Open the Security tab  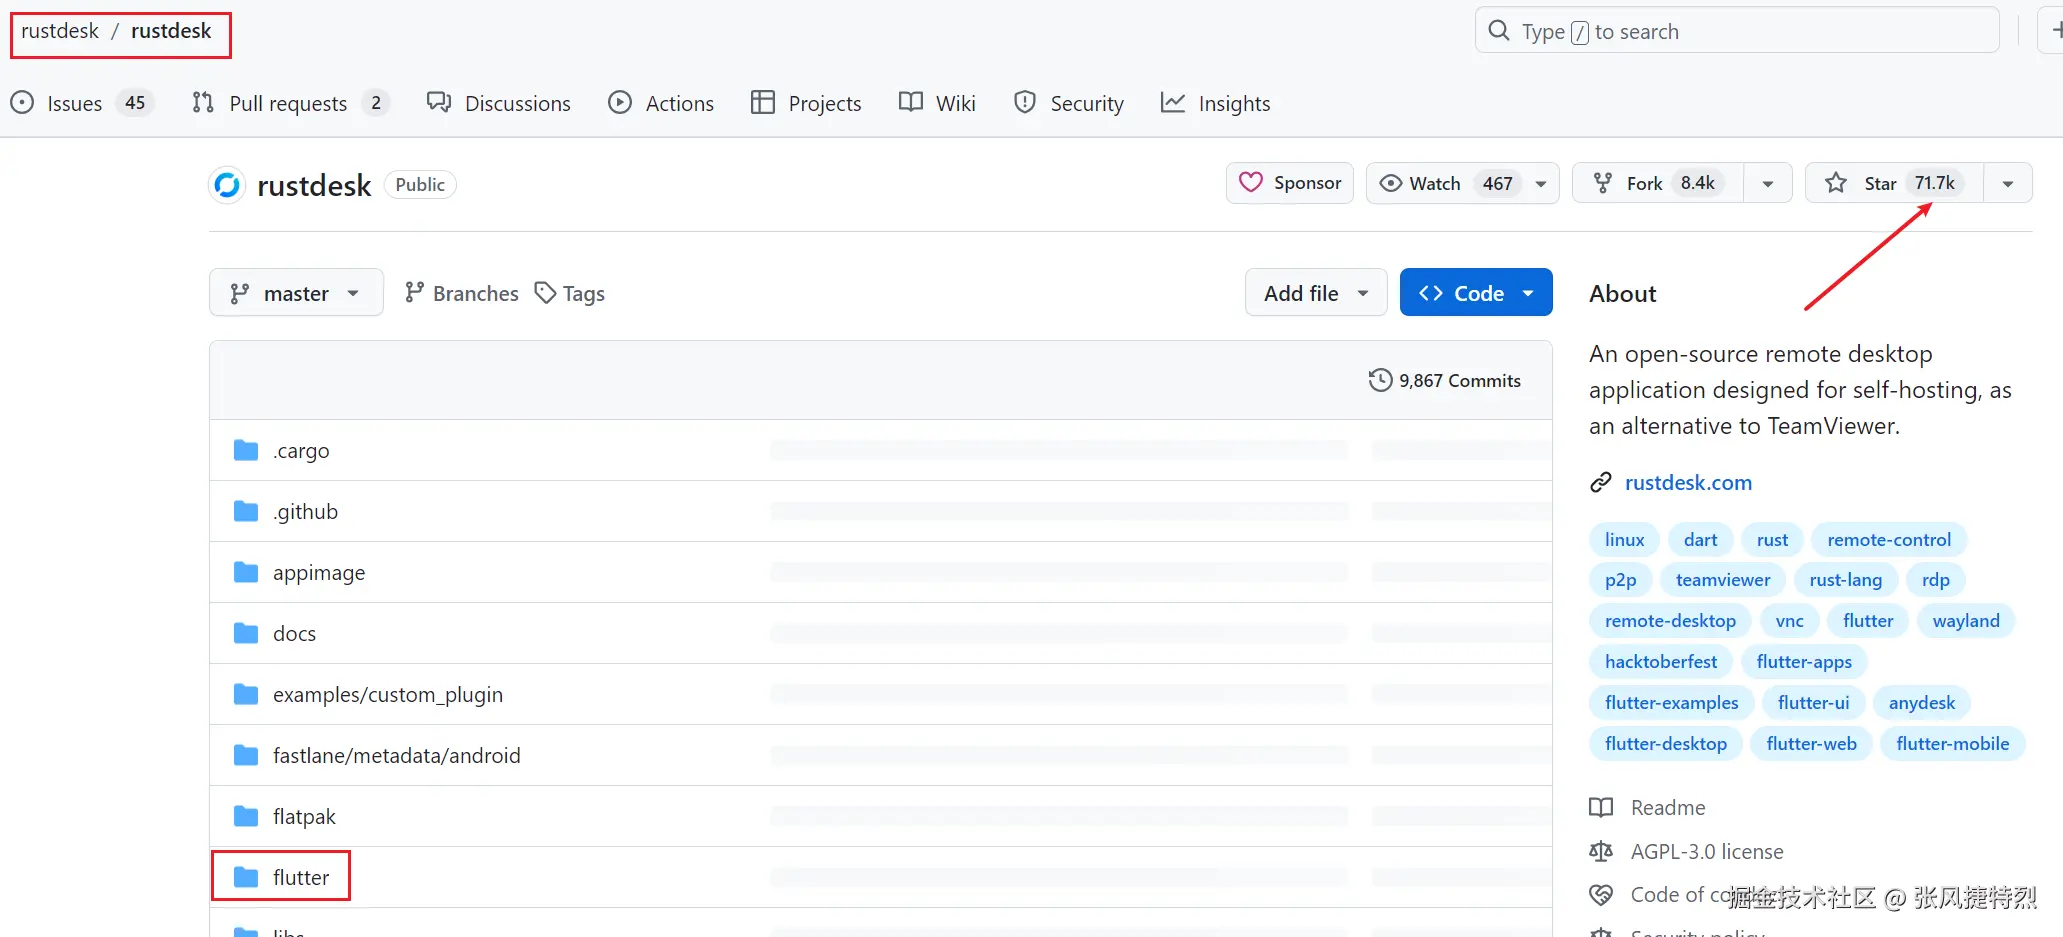(1069, 103)
